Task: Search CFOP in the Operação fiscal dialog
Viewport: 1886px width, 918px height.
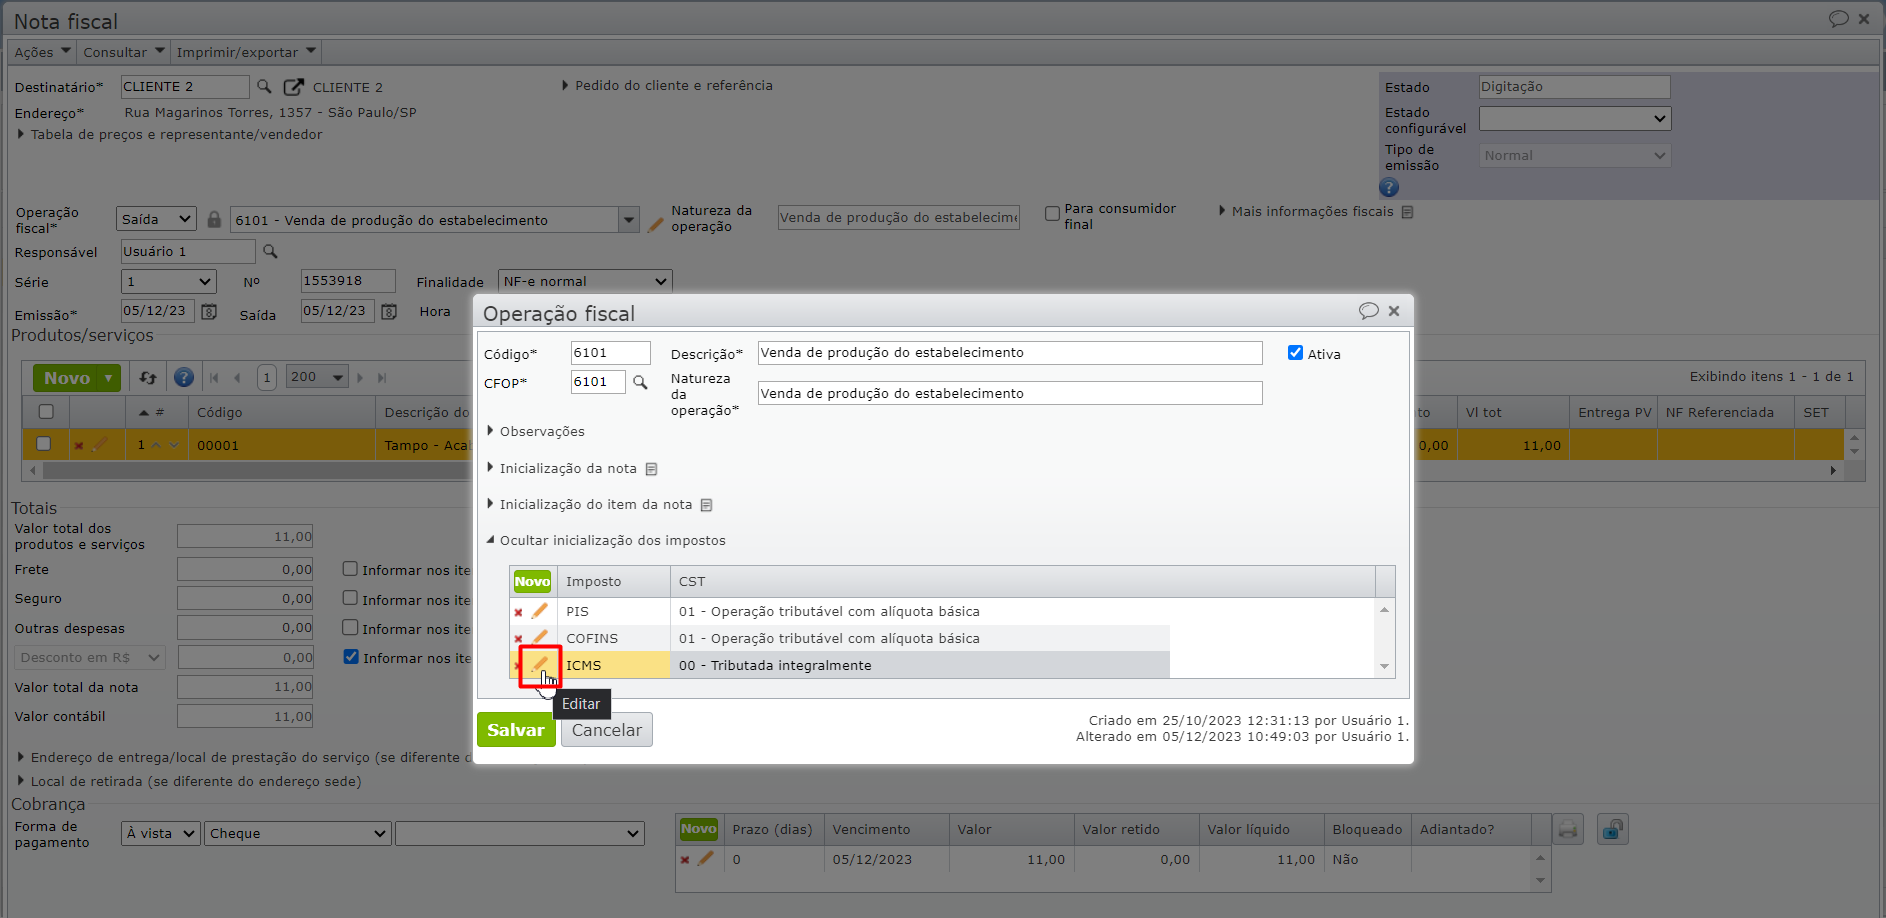Action: click(640, 382)
